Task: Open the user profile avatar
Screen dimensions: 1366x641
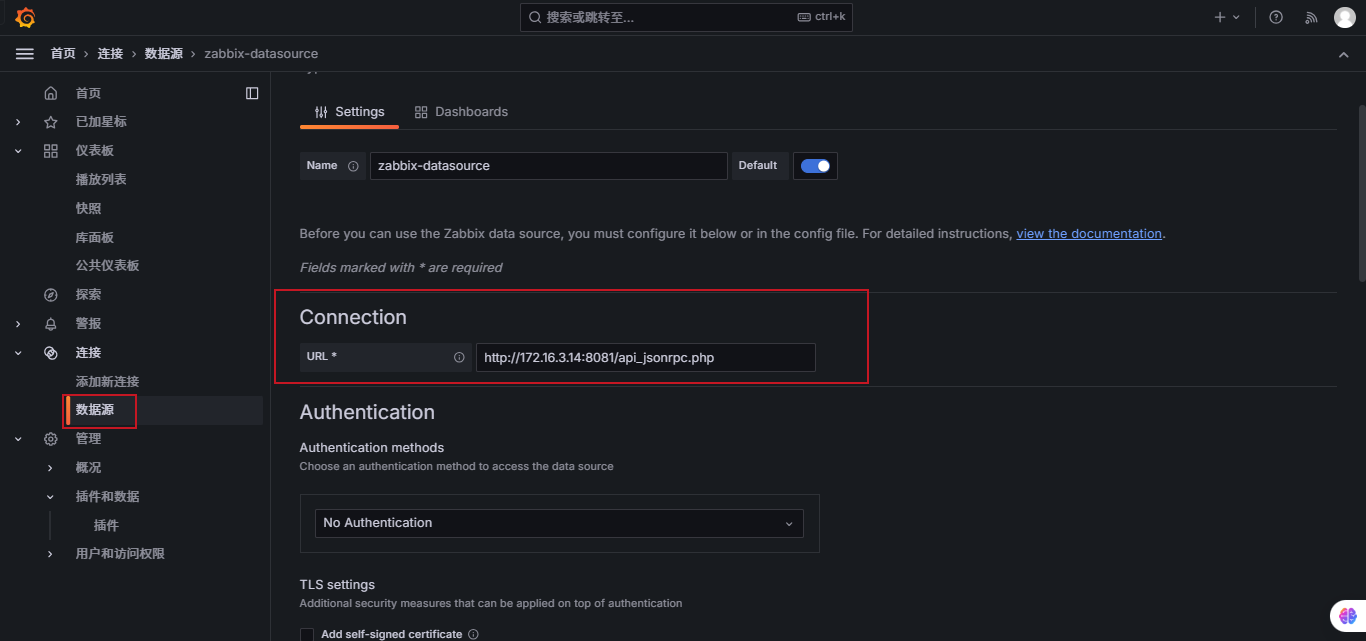Action: [1345, 17]
